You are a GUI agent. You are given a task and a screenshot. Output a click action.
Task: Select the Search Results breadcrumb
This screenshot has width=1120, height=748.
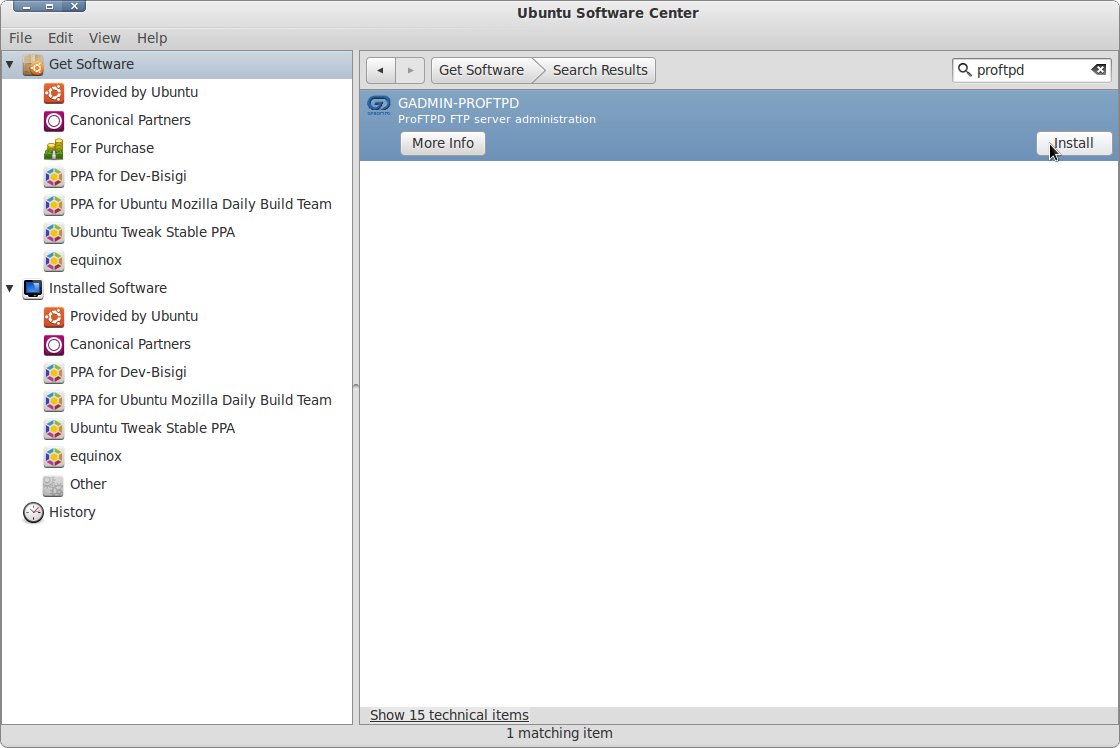point(600,70)
